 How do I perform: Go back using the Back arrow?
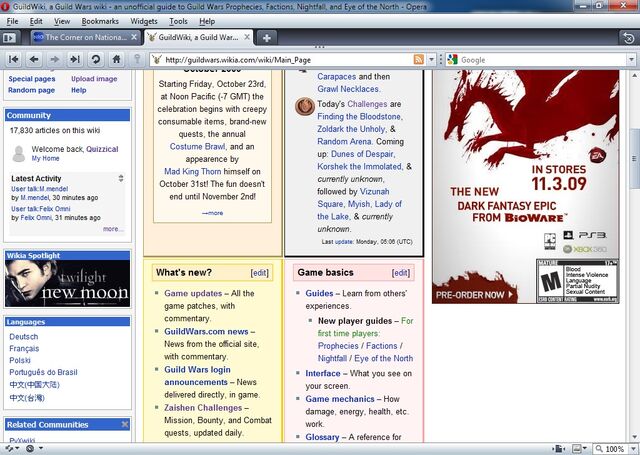pos(34,60)
